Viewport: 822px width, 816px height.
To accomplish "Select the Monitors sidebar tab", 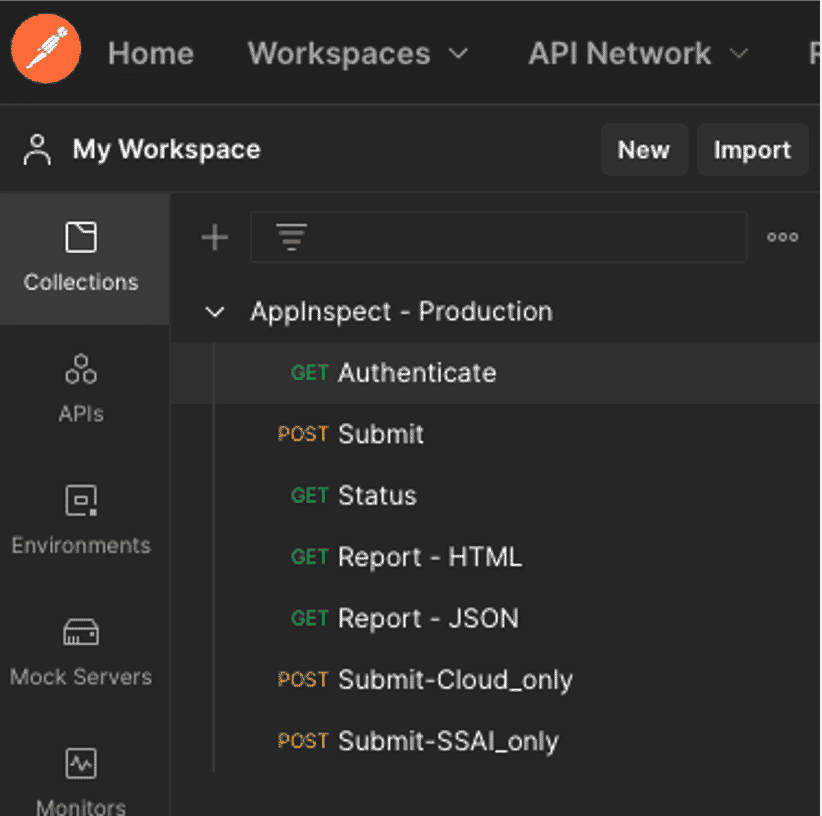I will coord(81,781).
